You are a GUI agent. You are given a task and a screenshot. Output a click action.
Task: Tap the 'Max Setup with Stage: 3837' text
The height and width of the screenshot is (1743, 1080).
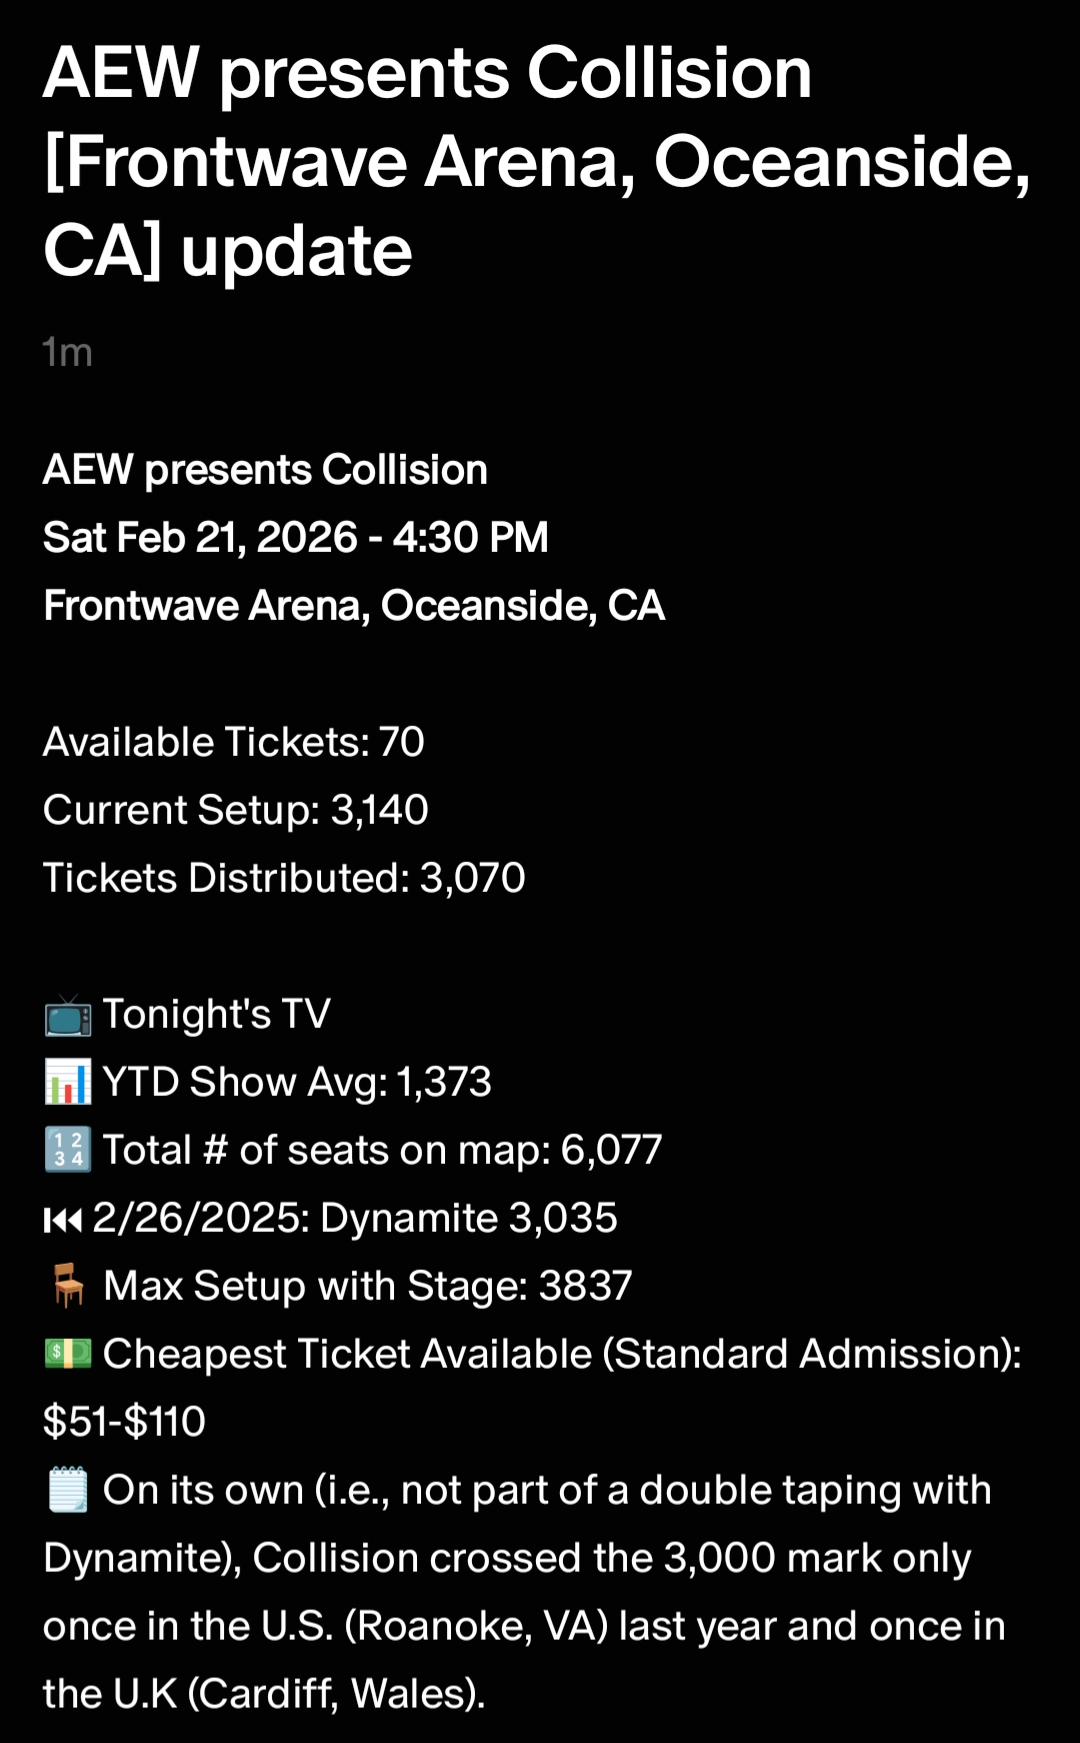coord(367,1286)
